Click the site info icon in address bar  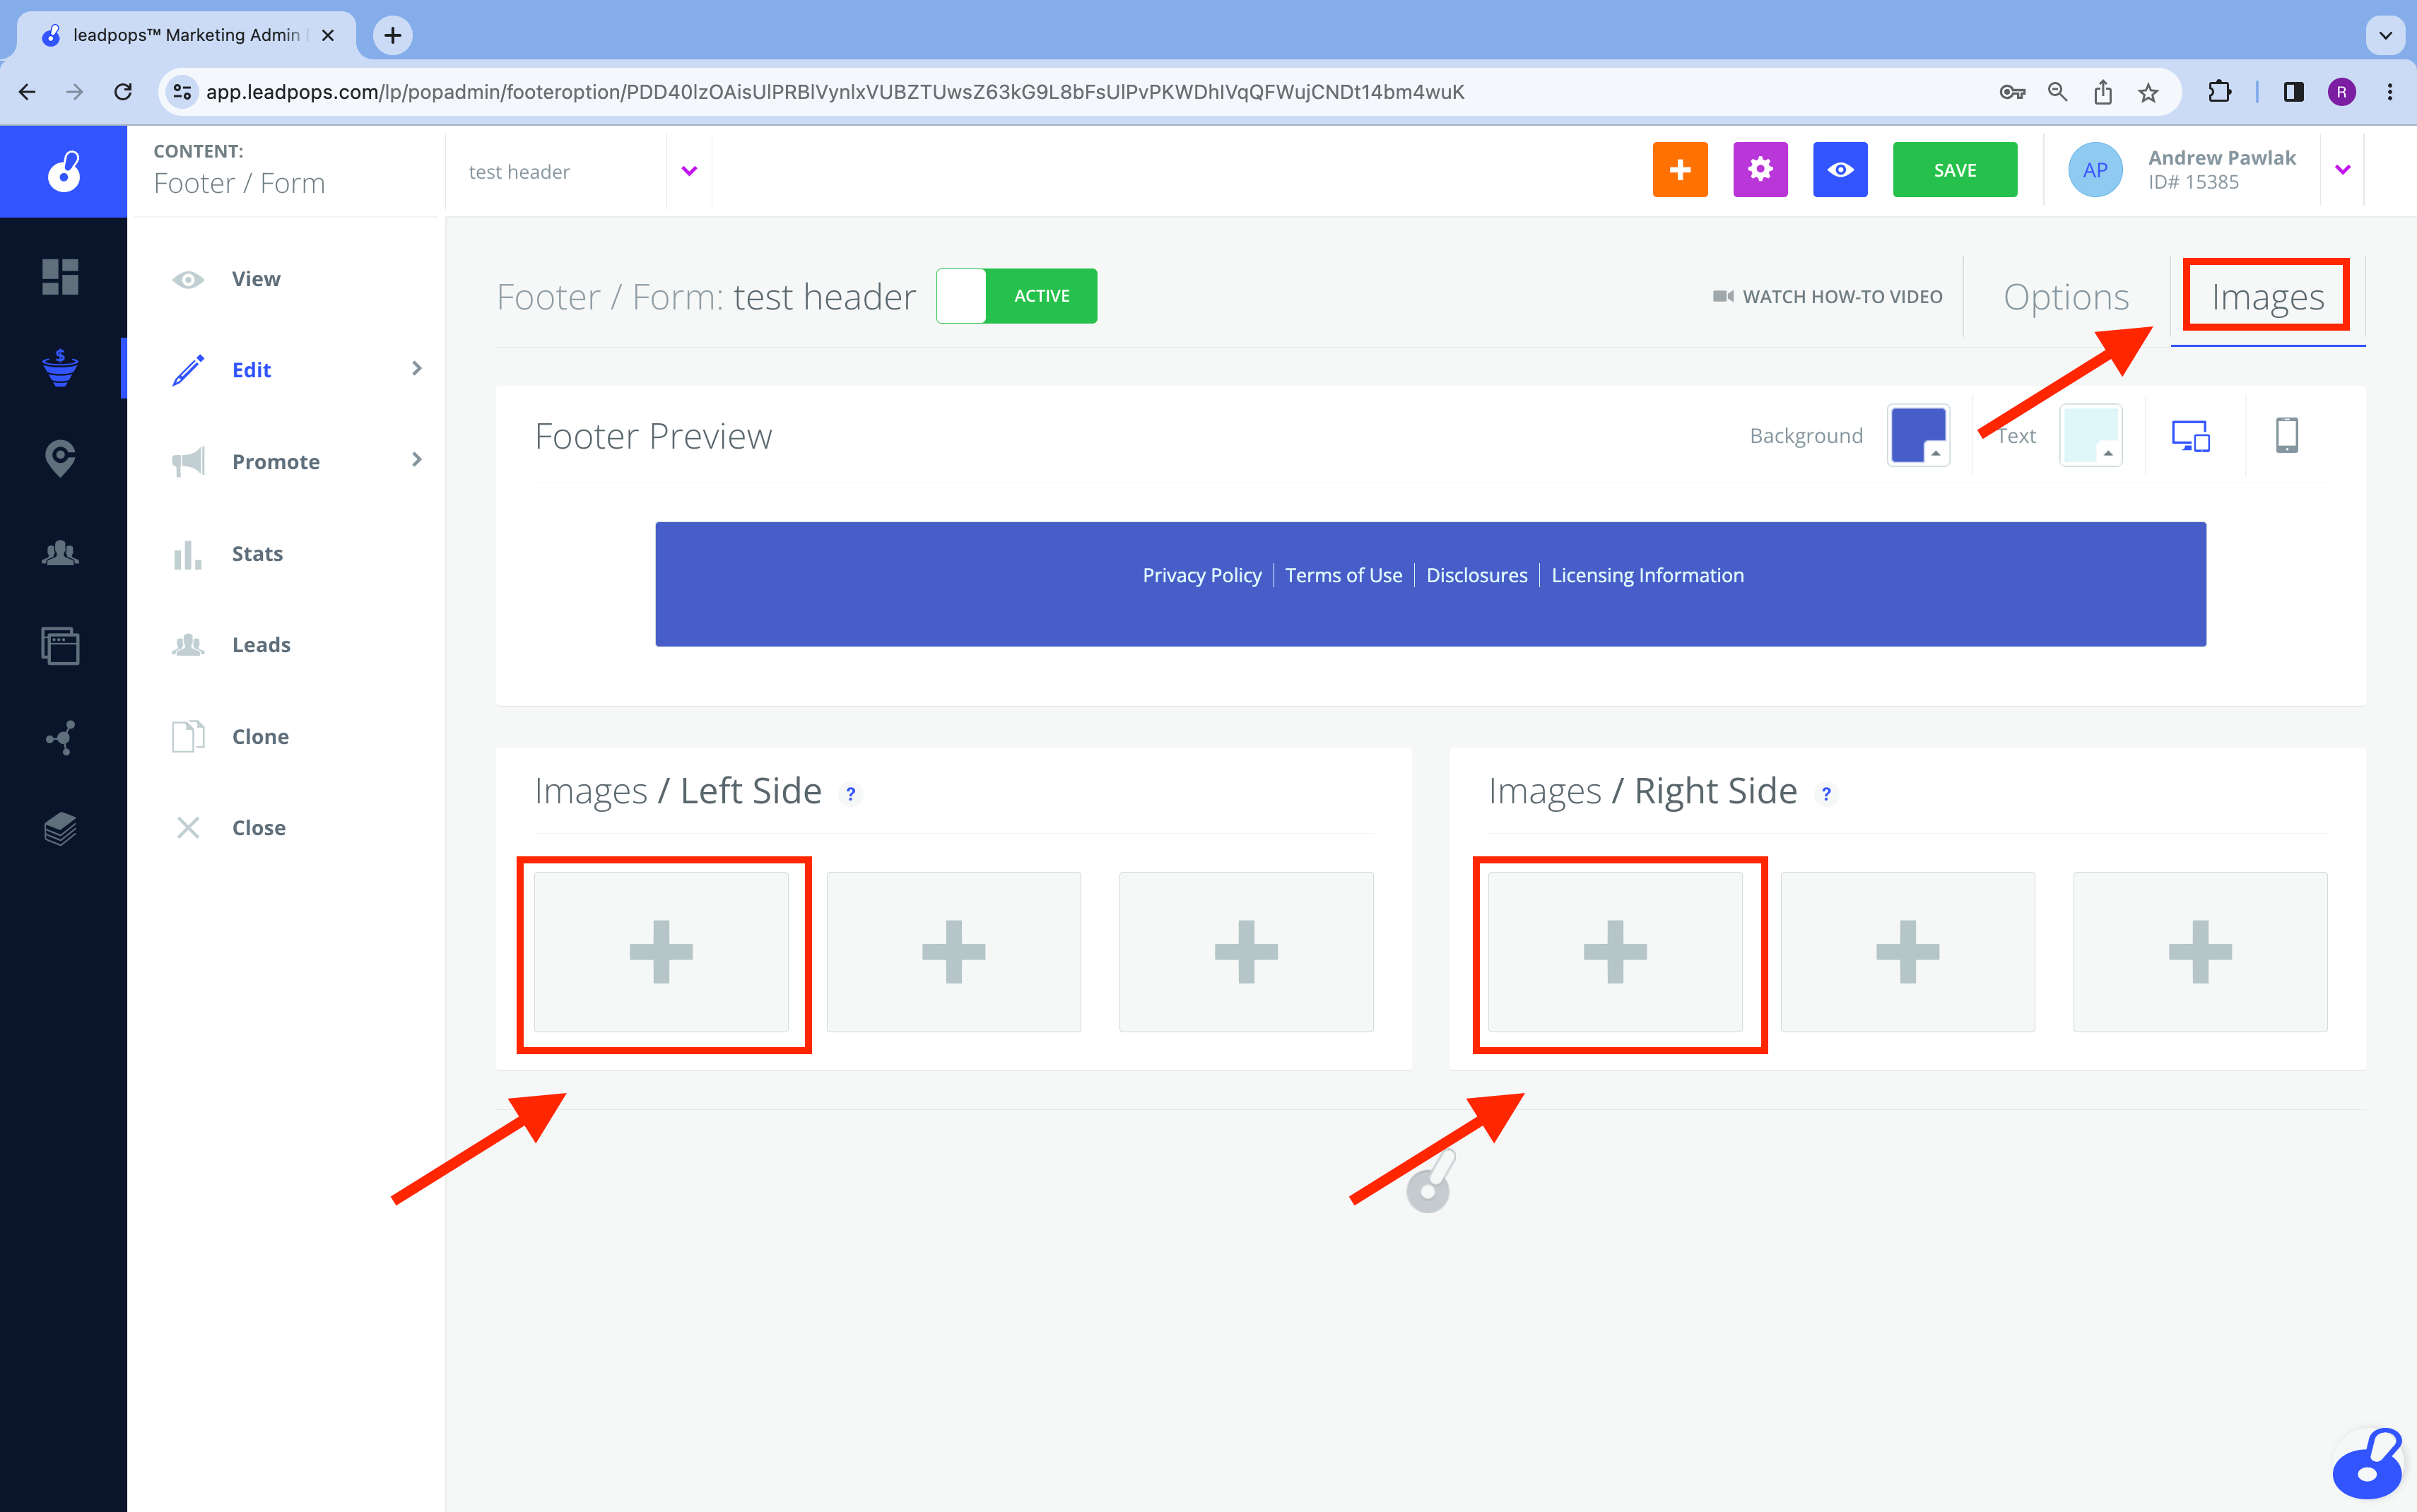coord(181,92)
